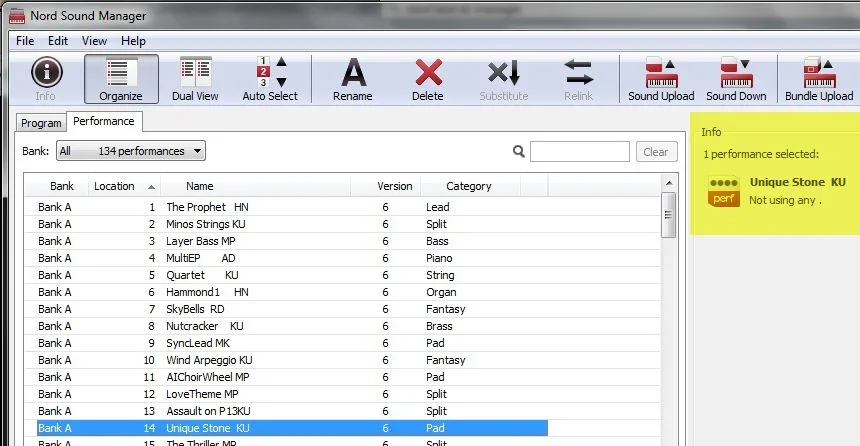The width and height of the screenshot is (860, 446).
Task: Click the perf icon in Info panel
Action: [724, 191]
